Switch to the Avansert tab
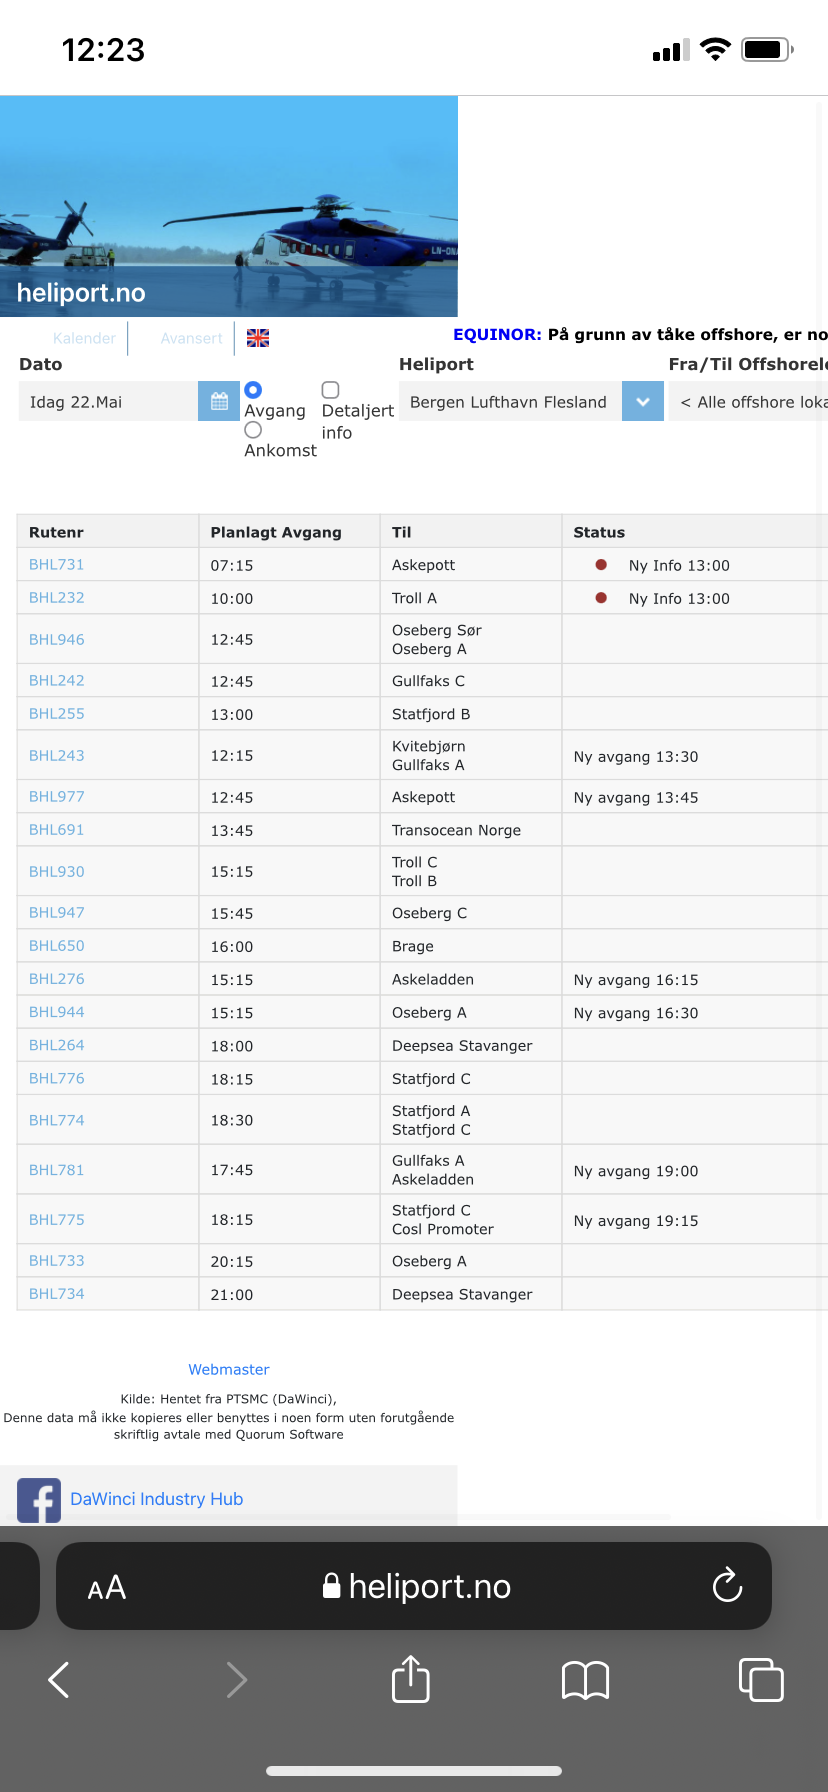Viewport: 828px width, 1792px height. pyautogui.click(x=191, y=338)
